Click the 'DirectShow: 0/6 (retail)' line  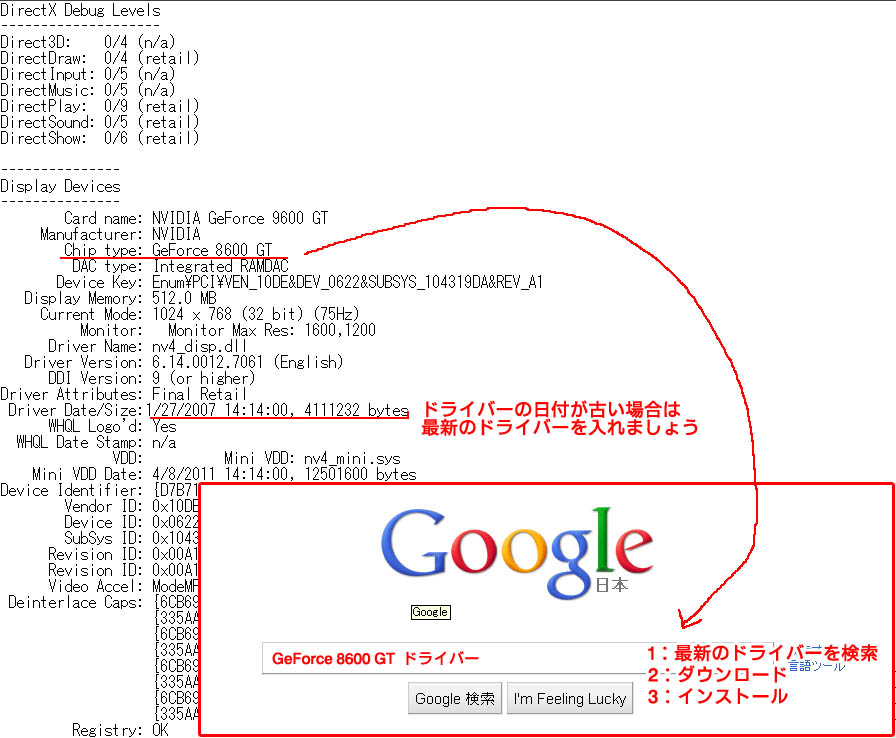pos(99,138)
